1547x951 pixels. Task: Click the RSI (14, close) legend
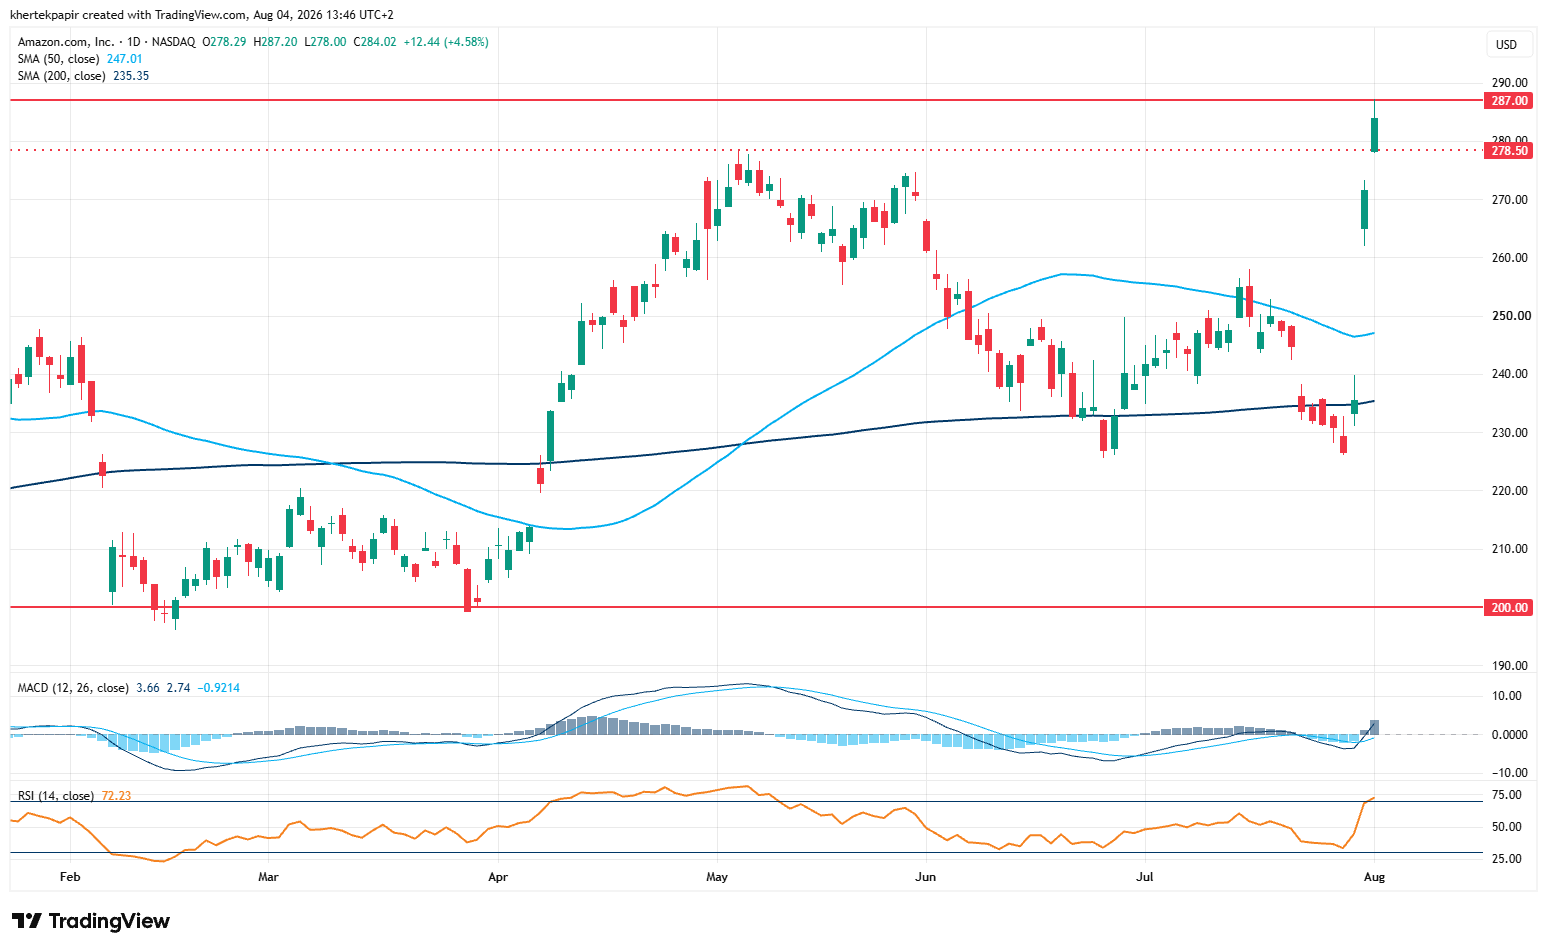[56, 796]
